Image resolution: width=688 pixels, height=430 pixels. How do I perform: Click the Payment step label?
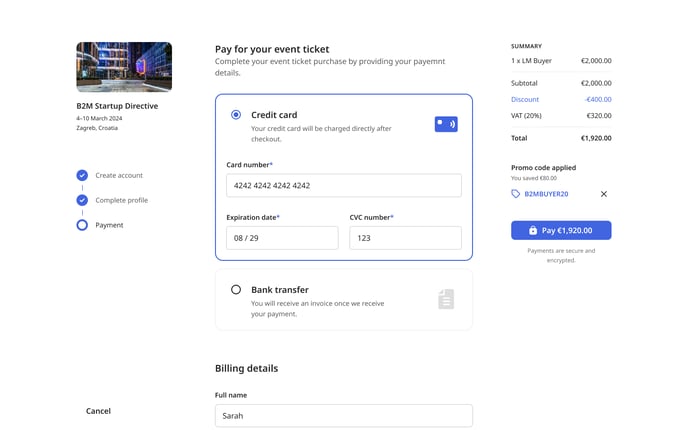109,225
